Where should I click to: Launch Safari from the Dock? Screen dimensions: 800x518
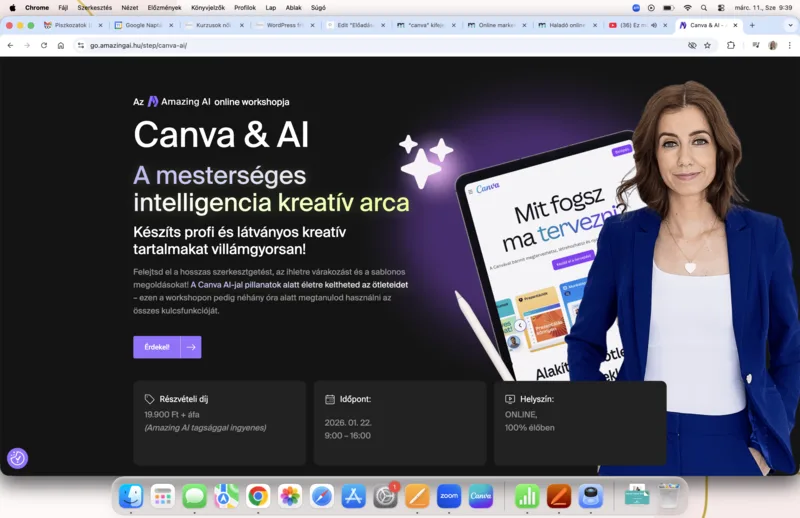[321, 496]
